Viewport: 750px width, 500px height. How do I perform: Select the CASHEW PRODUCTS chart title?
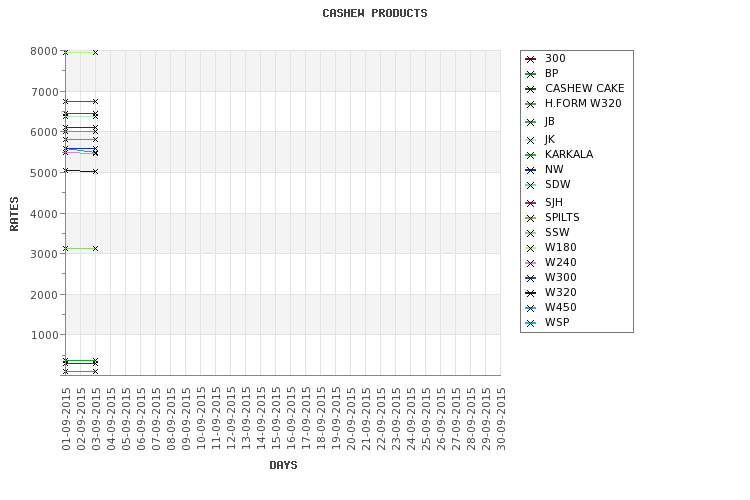tap(375, 13)
